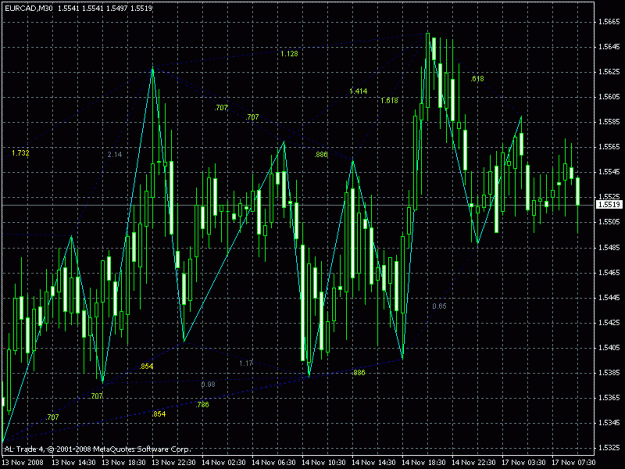Click the zigzag start point at the lowest low
This screenshot has width=625, height=469.
(3, 442)
